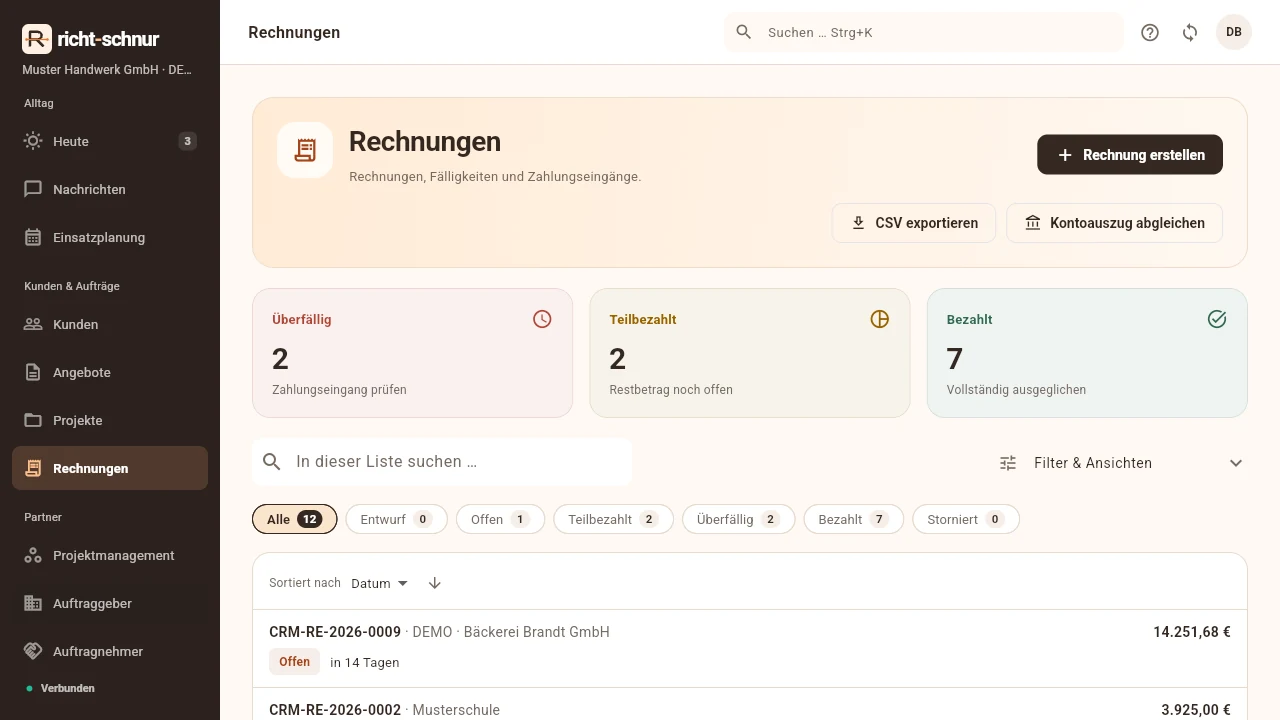This screenshot has width=1280, height=720.
Task: Click the Verbunden status indicator
Action: point(60,688)
